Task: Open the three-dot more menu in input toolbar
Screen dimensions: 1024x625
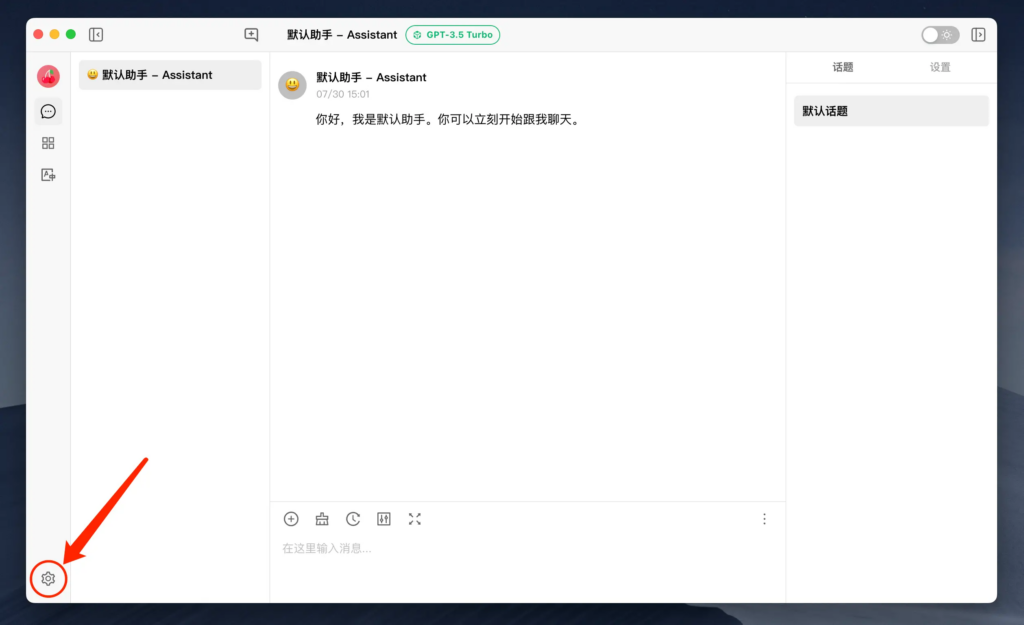Action: click(764, 519)
